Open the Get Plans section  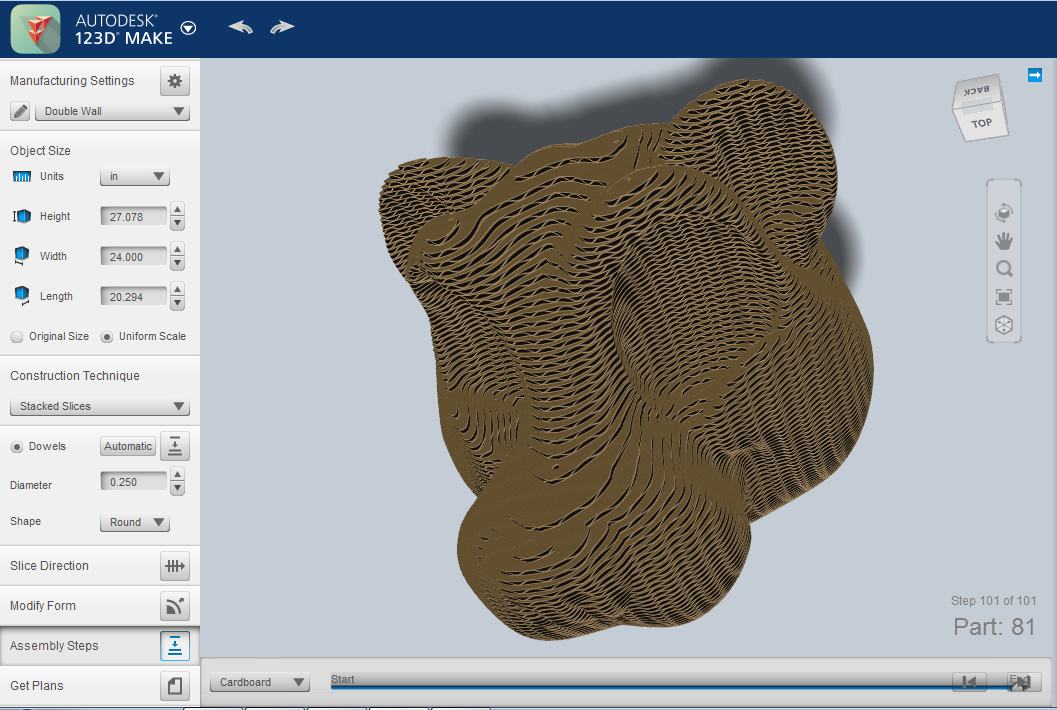pyautogui.click(x=175, y=686)
